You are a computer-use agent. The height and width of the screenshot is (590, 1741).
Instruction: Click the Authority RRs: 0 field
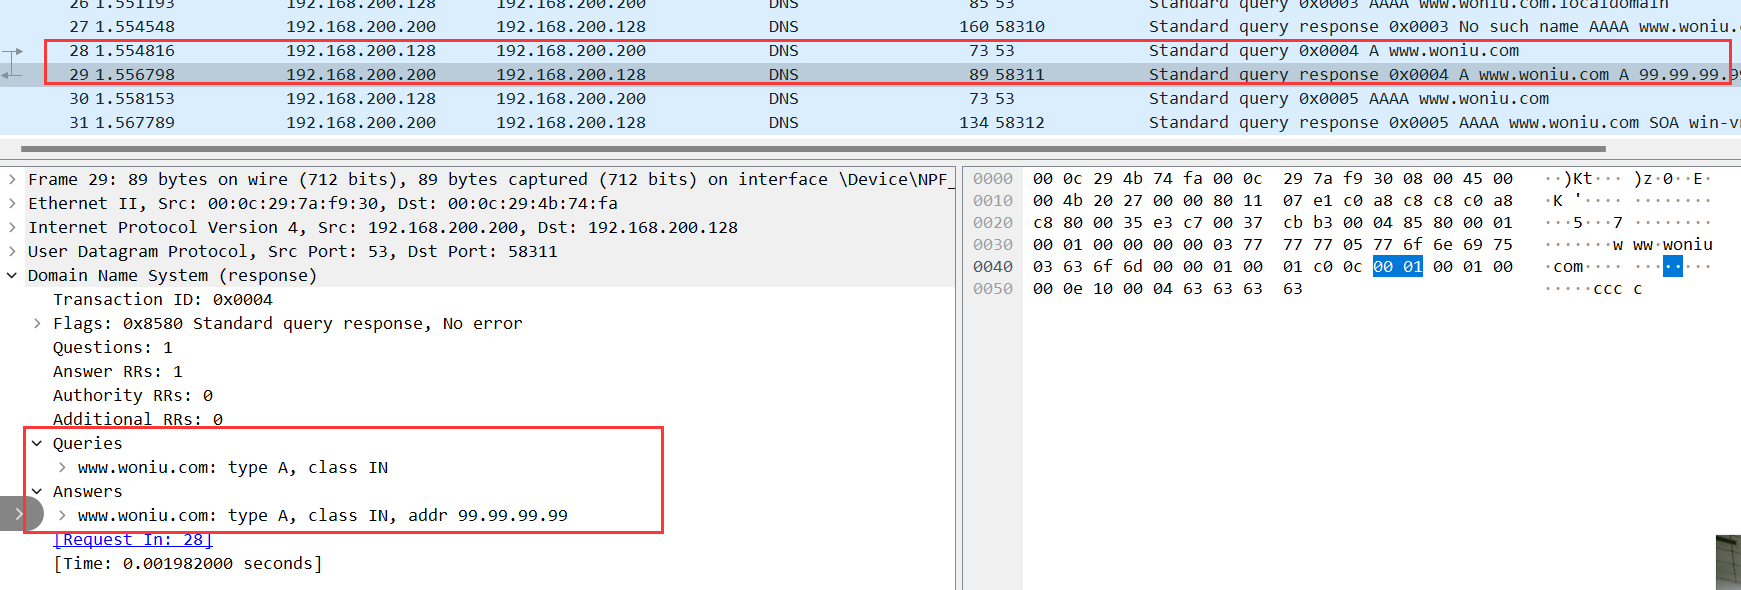133,396
